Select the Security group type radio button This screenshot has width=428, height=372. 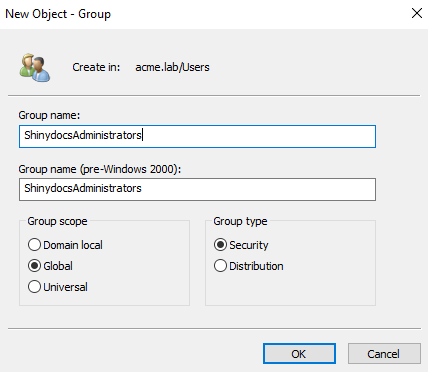pos(220,245)
